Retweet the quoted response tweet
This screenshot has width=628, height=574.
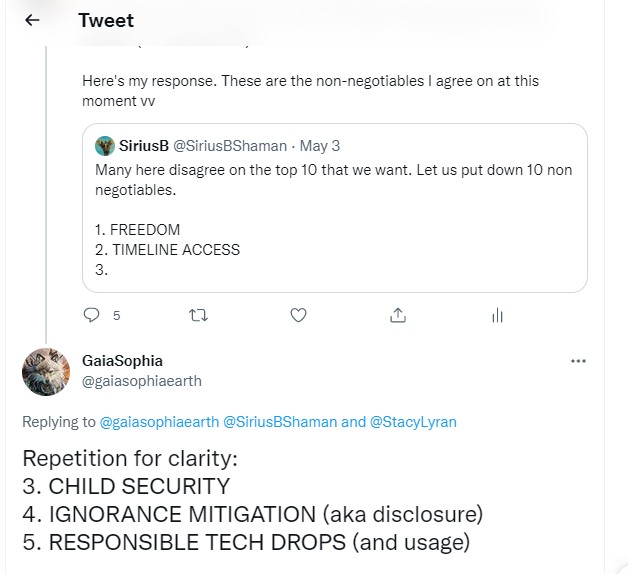click(x=198, y=315)
